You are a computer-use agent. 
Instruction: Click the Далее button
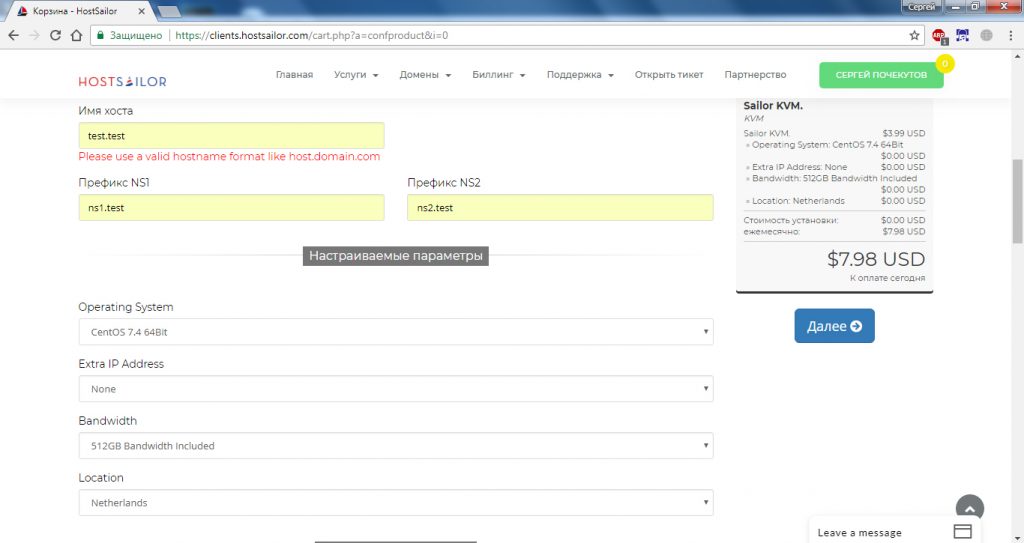834,326
